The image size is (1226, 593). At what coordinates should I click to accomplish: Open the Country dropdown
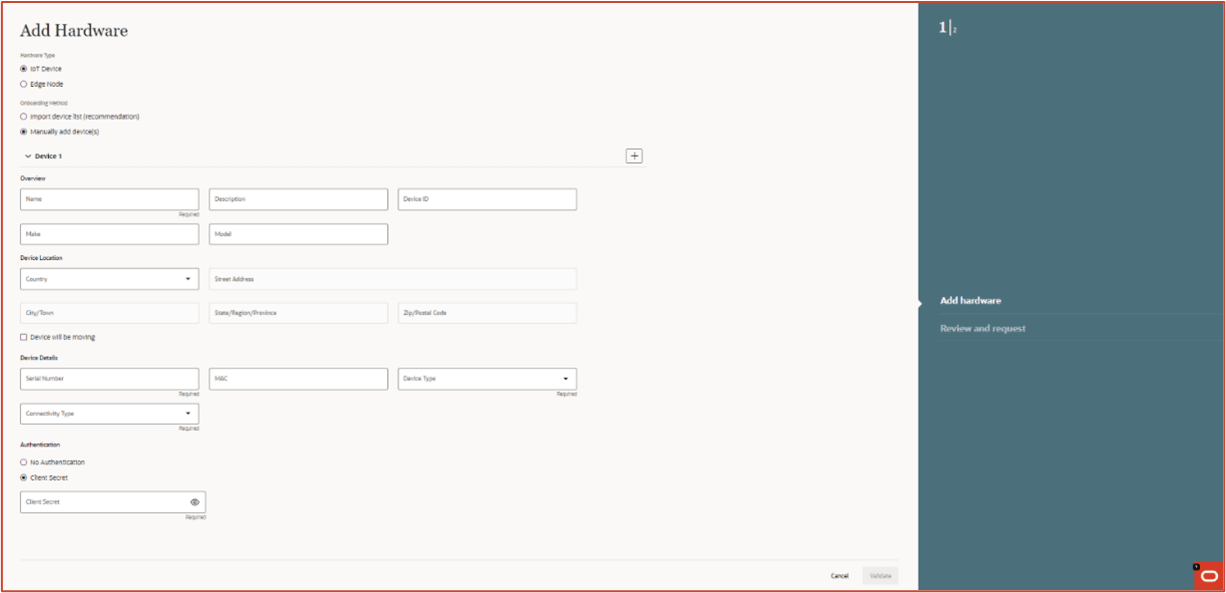[x=189, y=278]
